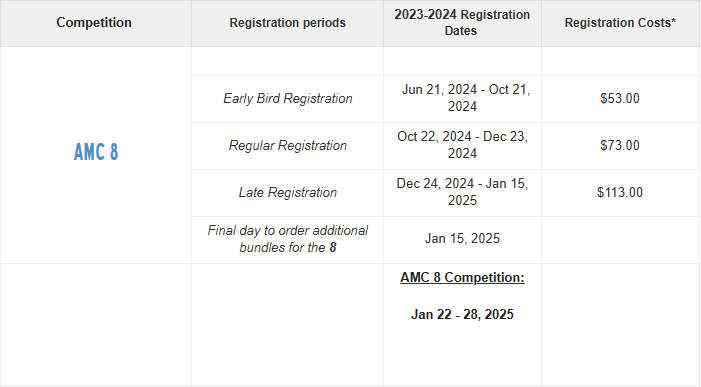Select the $113.00 cost
This screenshot has height=387, width=701.
pos(620,192)
